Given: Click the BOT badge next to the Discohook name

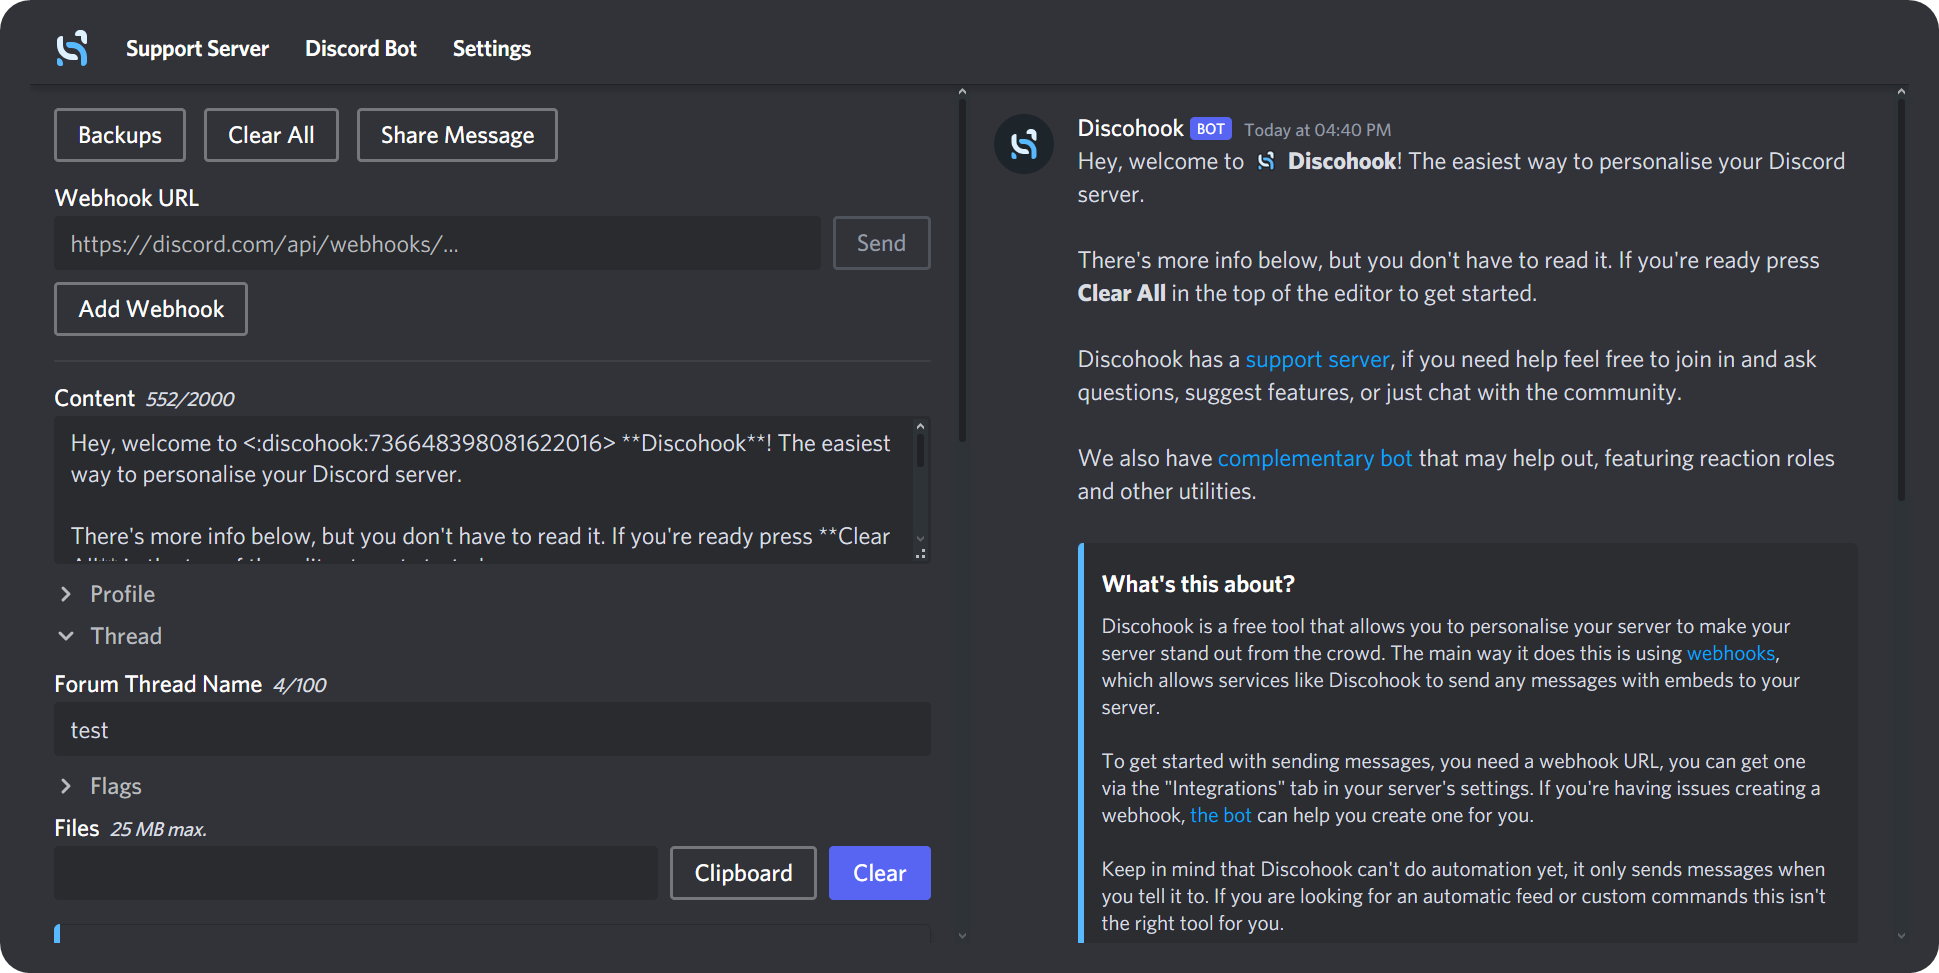Looking at the screenshot, I should click(x=1210, y=128).
